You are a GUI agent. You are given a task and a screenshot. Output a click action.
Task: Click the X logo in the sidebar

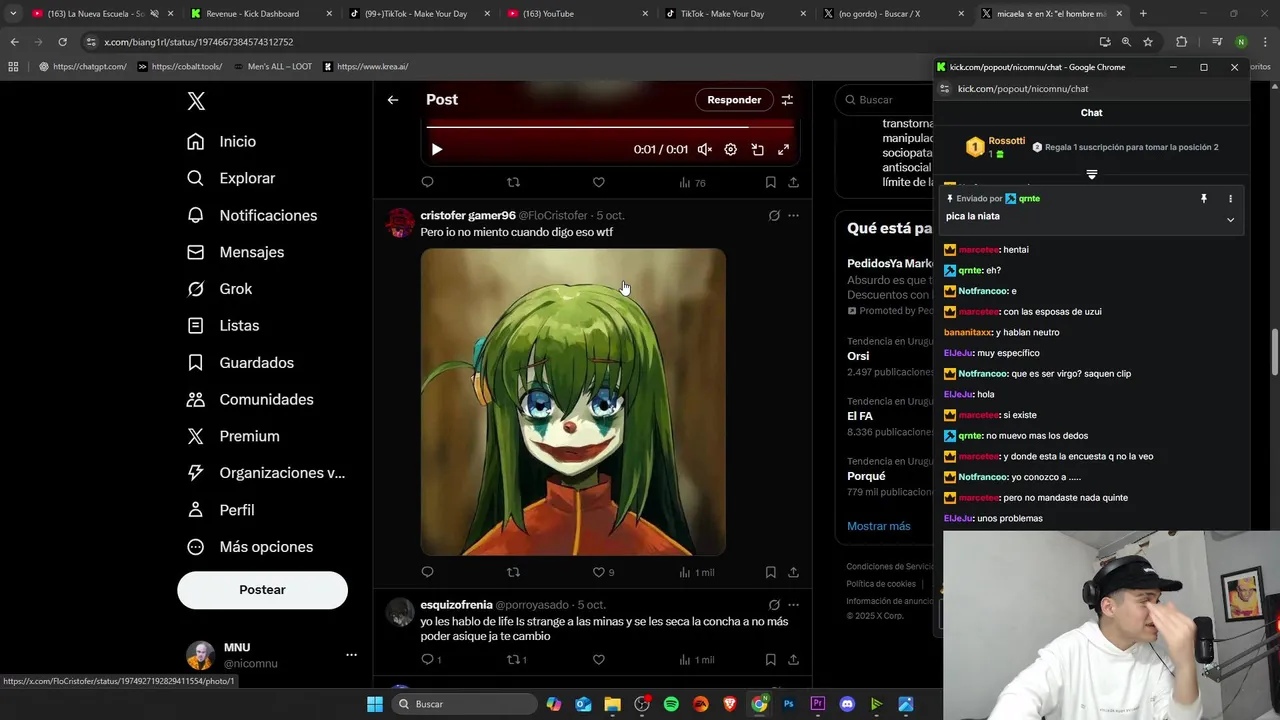click(x=196, y=101)
